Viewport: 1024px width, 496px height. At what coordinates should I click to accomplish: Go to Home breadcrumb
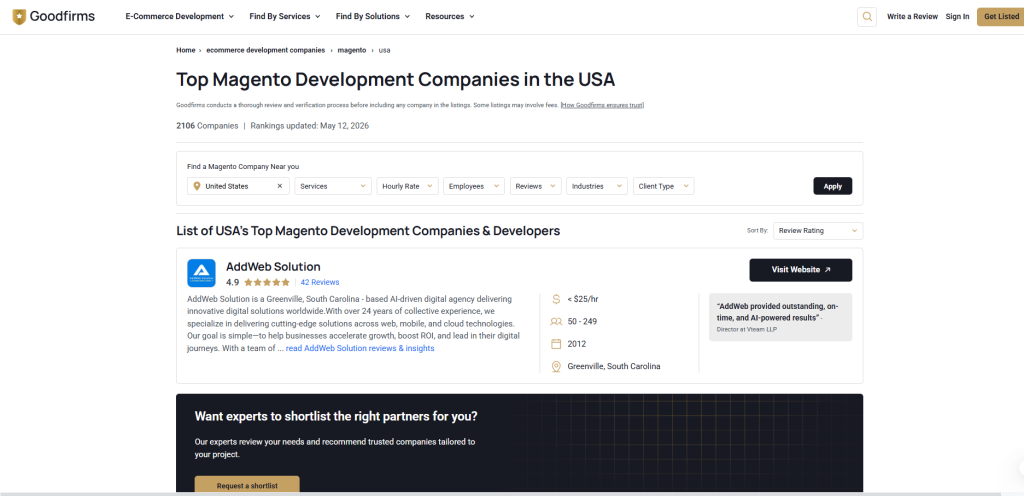[185, 50]
